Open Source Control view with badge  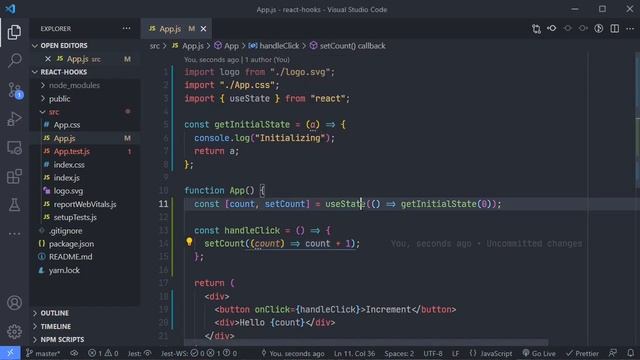pyautogui.click(x=14, y=90)
